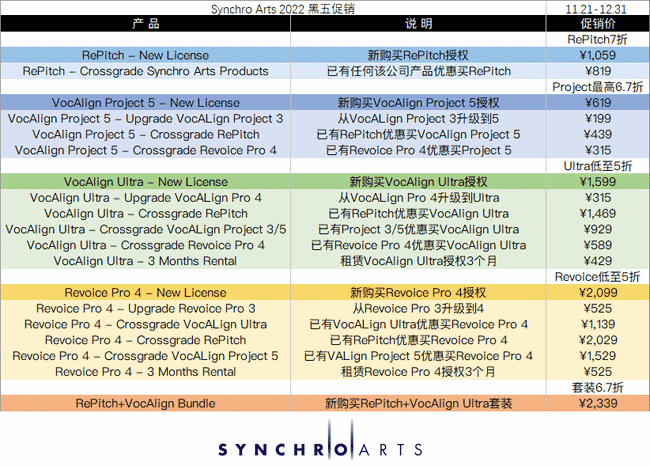Click 'Revoice Pro 4 – Crossgrade RePitch'

pos(146,340)
